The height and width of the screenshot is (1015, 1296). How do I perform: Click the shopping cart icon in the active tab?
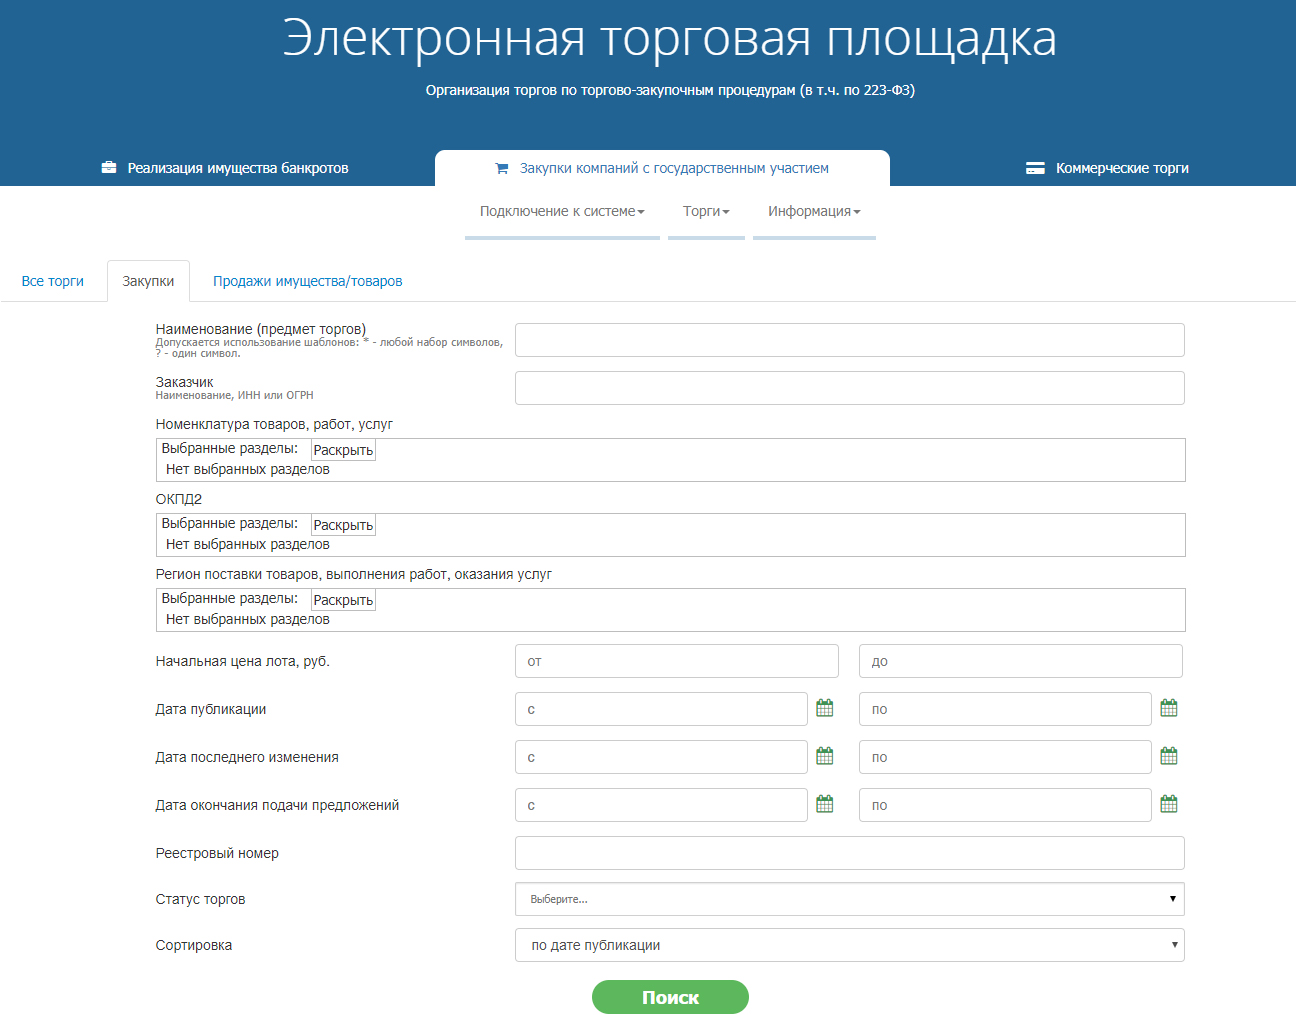click(502, 168)
